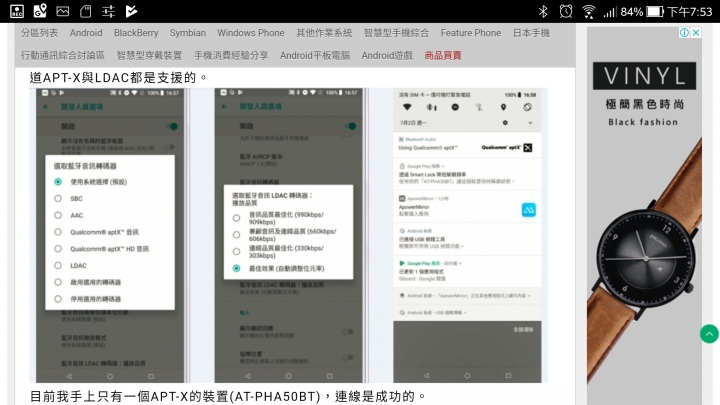Viewport: 720px width, 405px height.
Task: Tap the blue ApowerMirror app icon
Action: click(x=529, y=210)
